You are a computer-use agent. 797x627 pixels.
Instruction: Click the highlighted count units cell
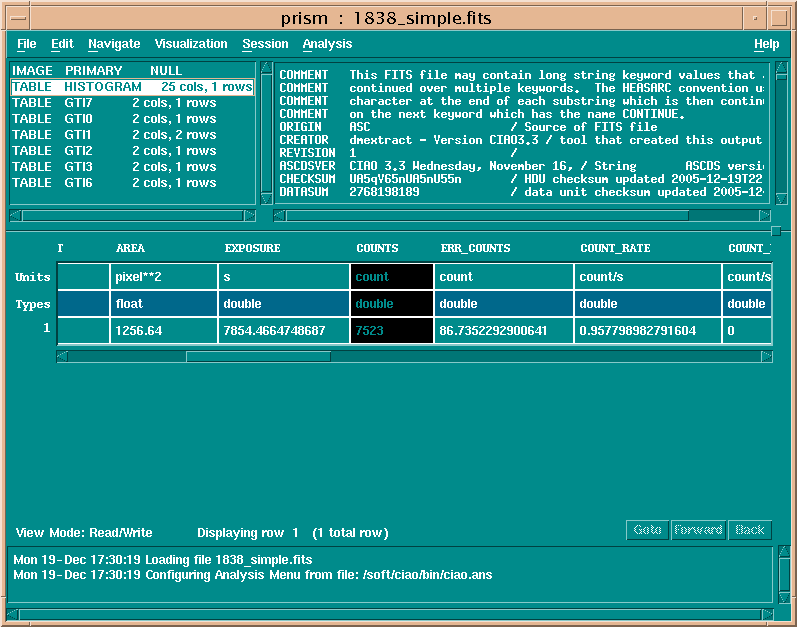click(392, 277)
